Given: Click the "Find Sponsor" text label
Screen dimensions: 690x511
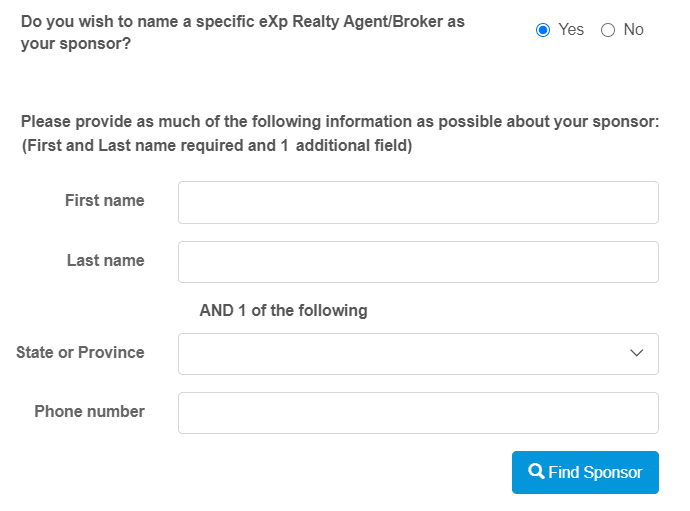Looking at the screenshot, I should pyautogui.click(x=595, y=472).
